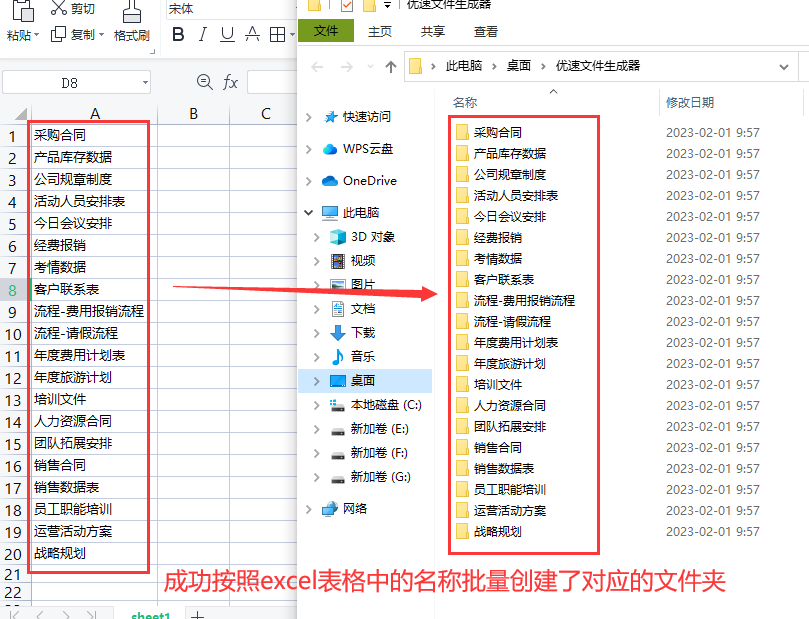Select column B header in spreadsheet
The width and height of the screenshot is (809, 619).
pos(193,113)
